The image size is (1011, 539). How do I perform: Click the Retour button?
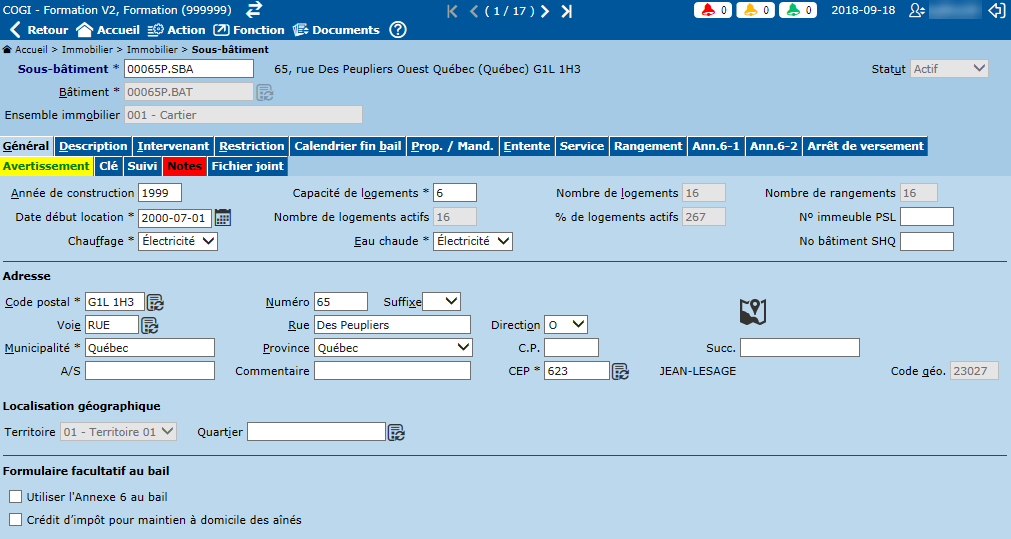point(39,30)
